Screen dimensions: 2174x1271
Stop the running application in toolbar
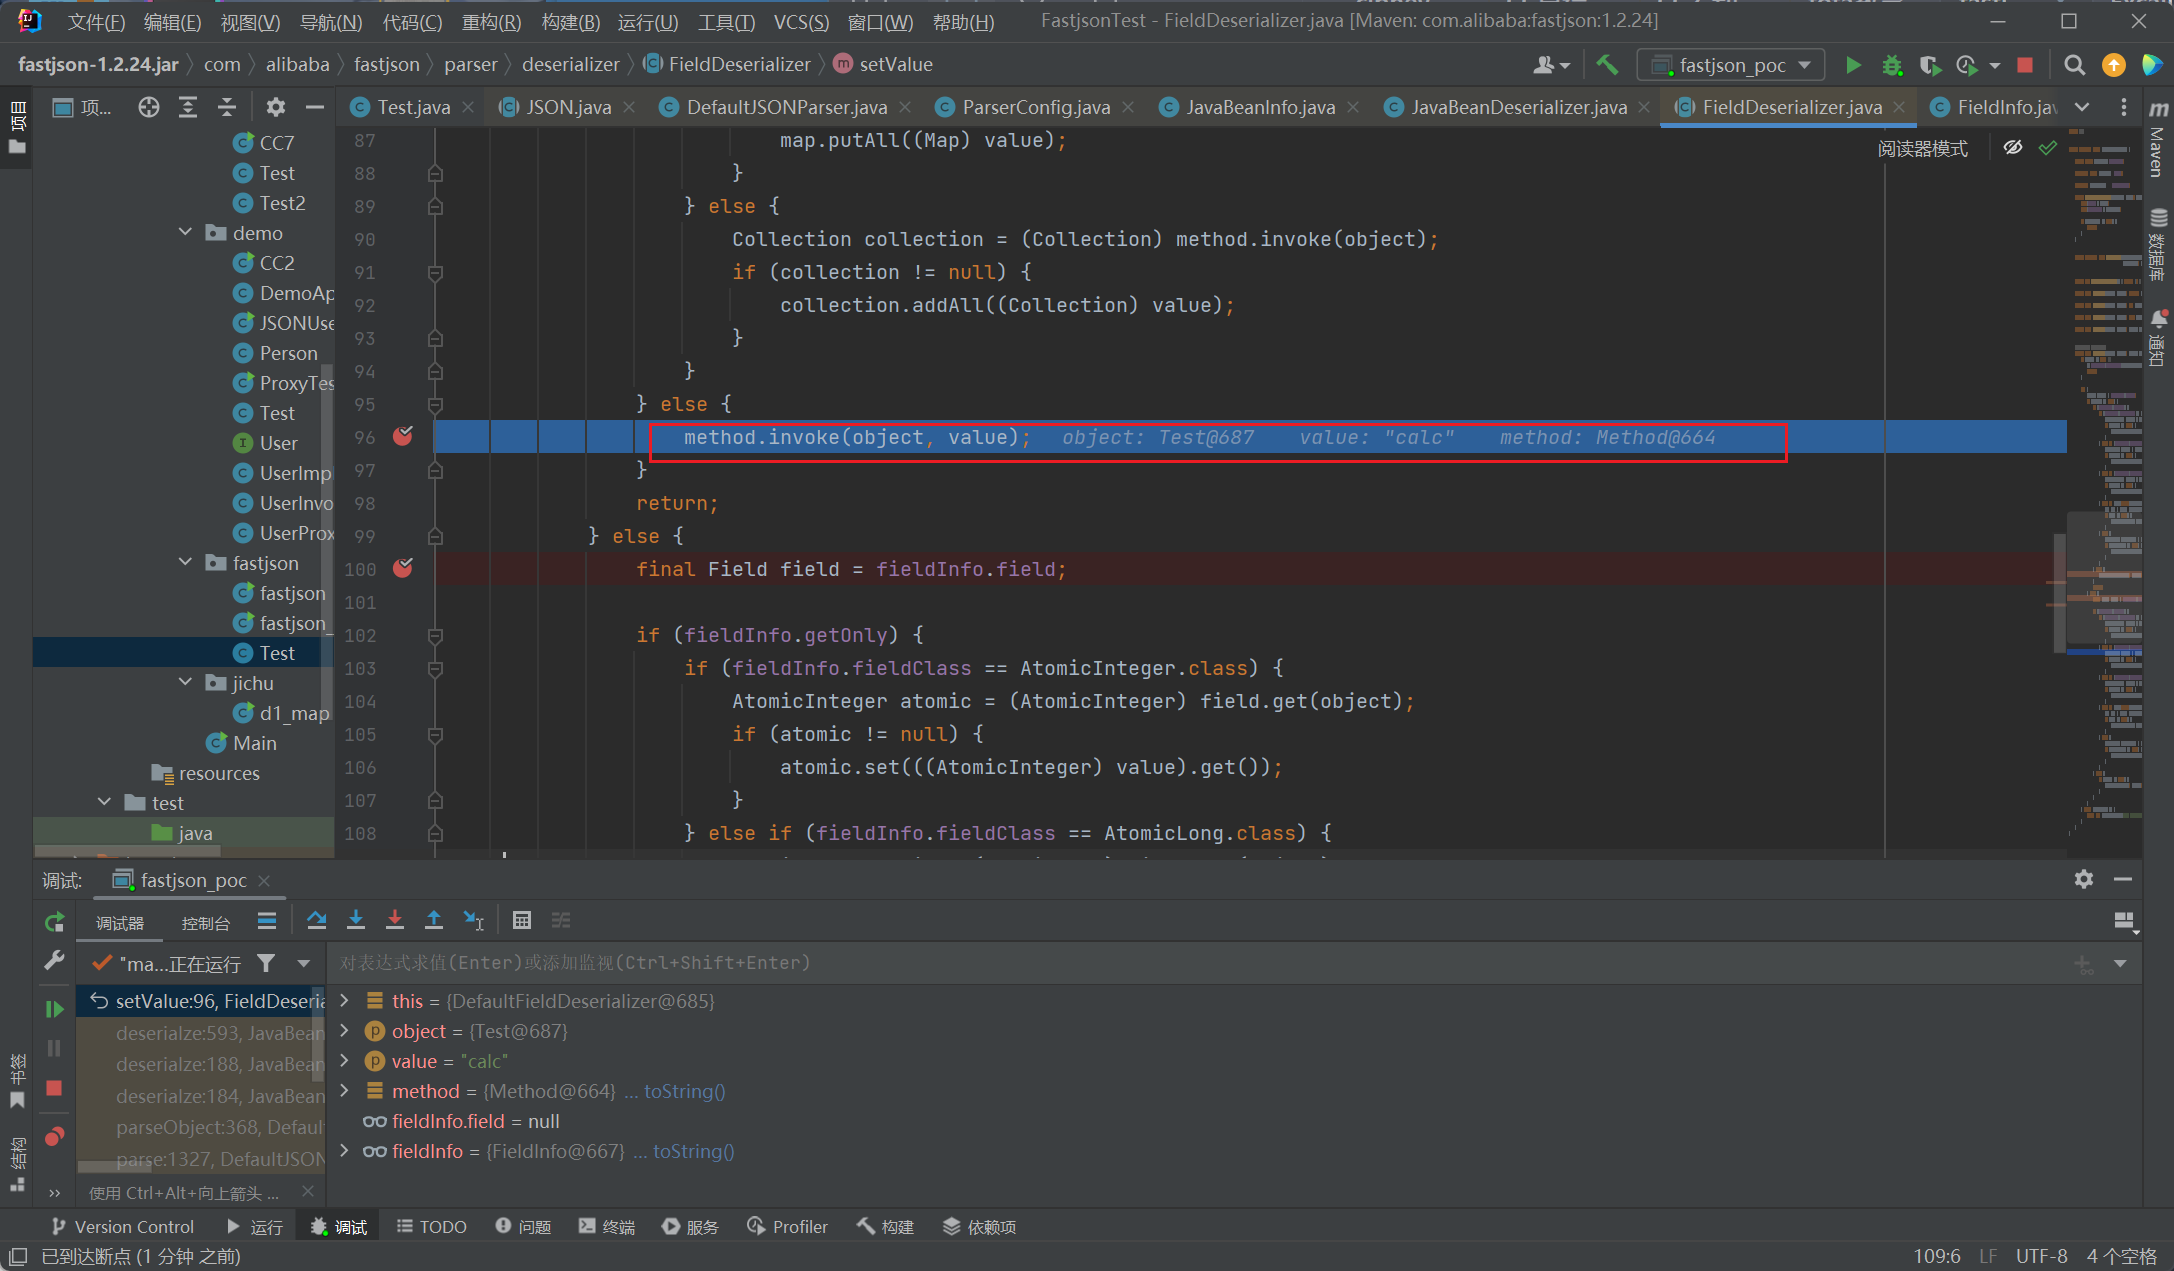[x=2025, y=65]
